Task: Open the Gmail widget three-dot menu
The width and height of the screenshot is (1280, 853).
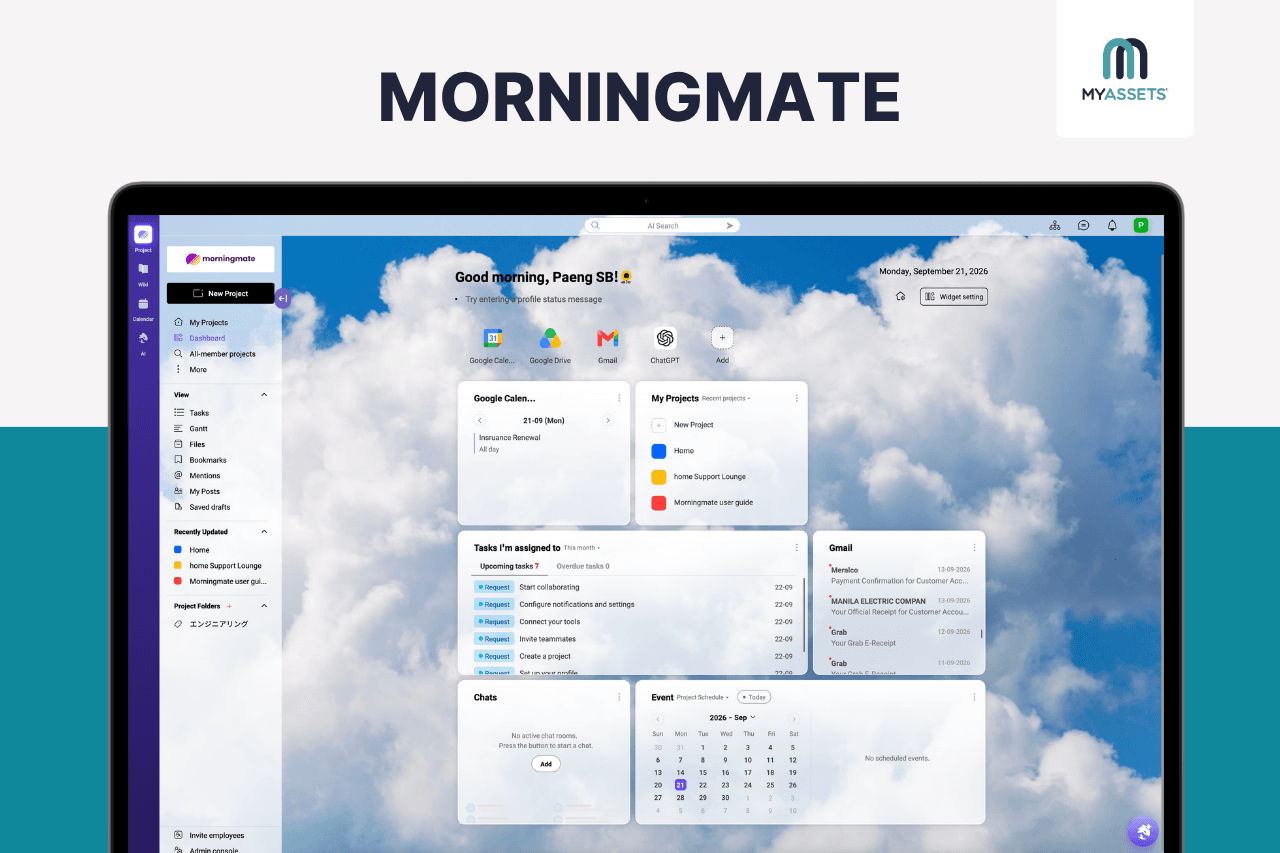Action: click(x=975, y=548)
